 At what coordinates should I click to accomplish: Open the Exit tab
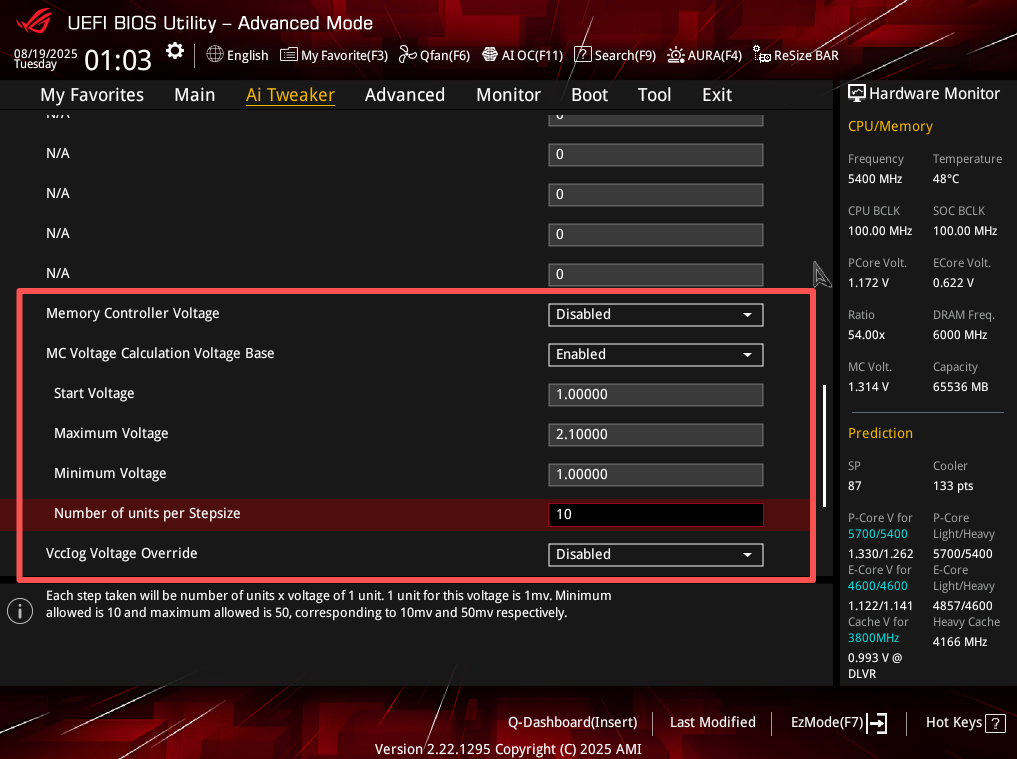pos(717,95)
